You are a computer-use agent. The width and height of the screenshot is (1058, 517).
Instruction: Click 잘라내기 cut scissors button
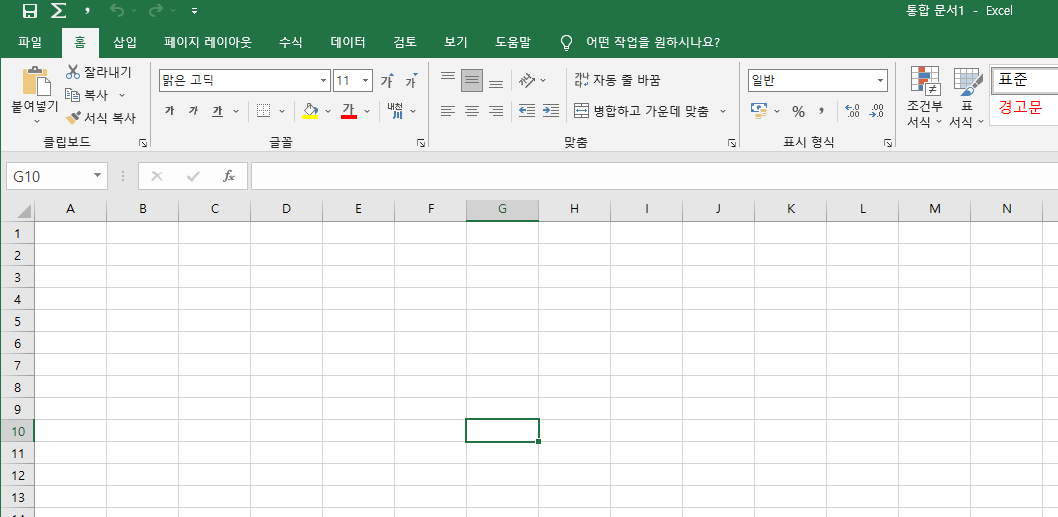(99, 72)
